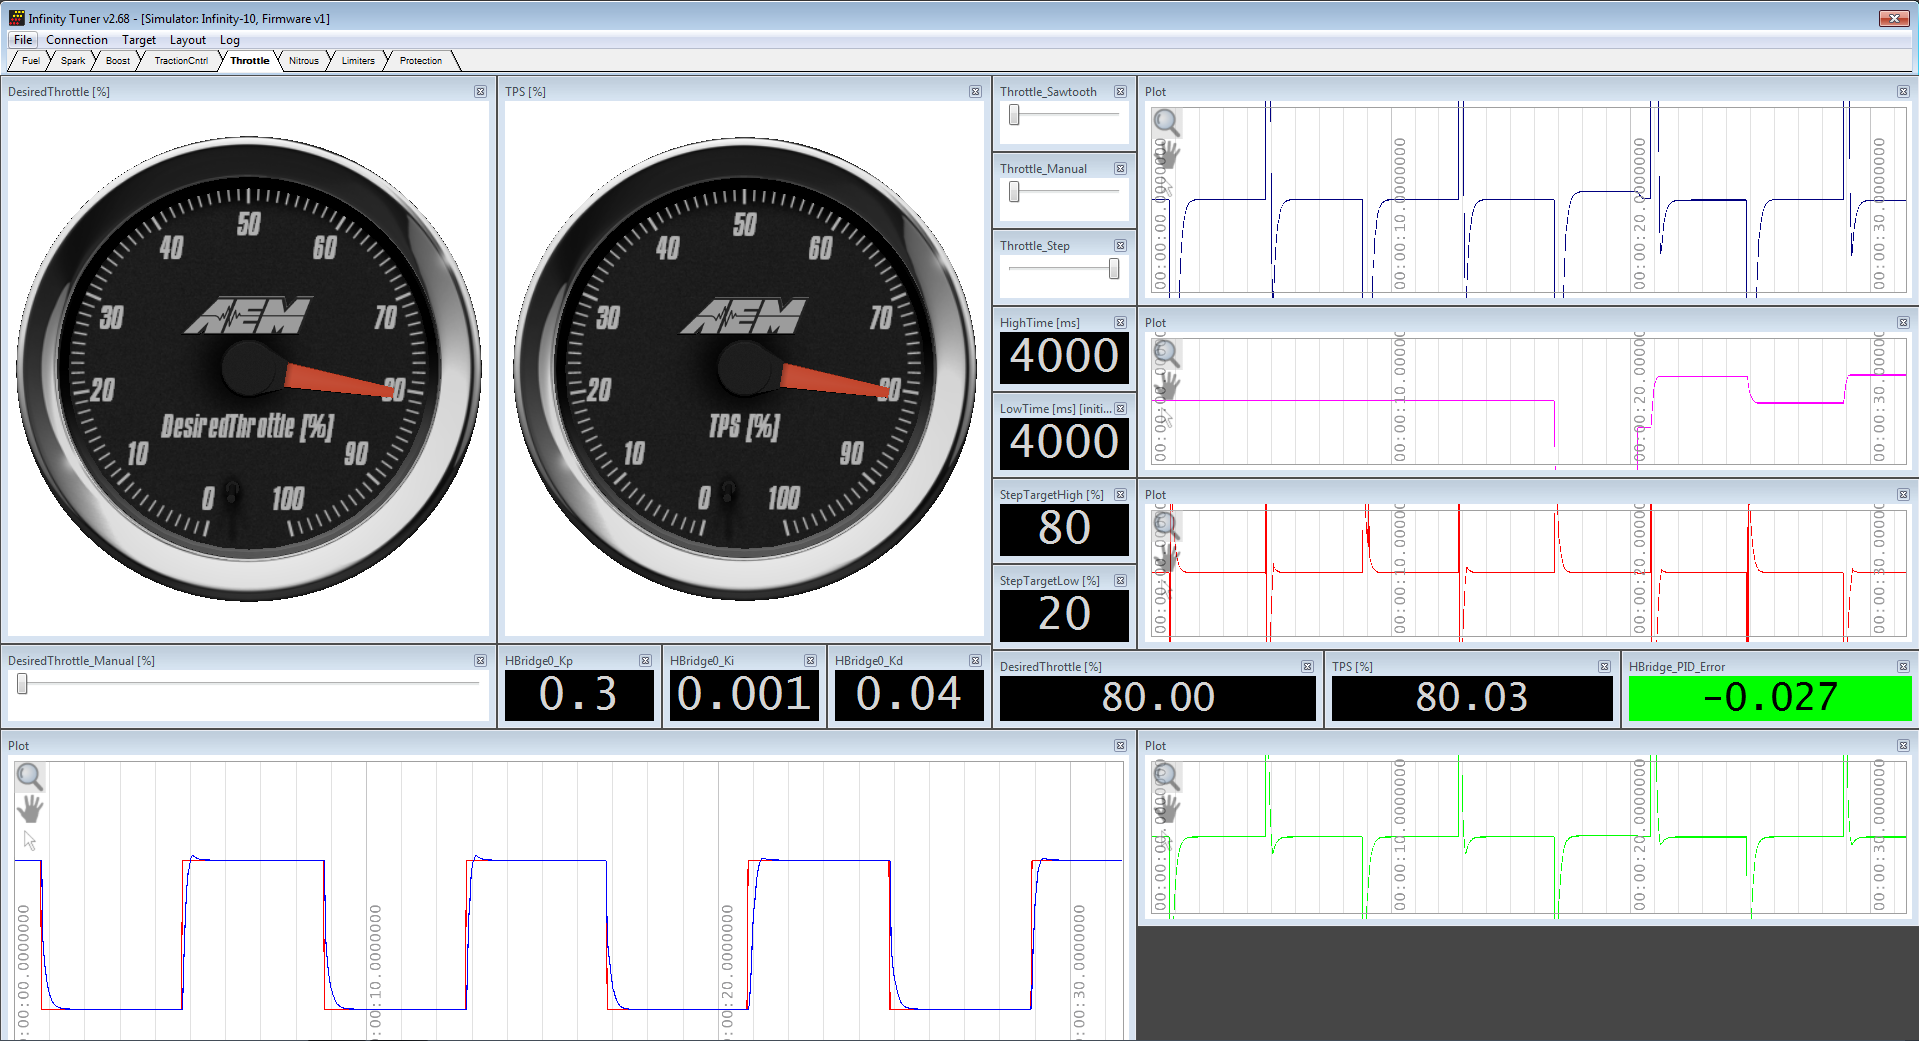
Task: Close the magenta-line Plot panel
Action: (x=1903, y=322)
